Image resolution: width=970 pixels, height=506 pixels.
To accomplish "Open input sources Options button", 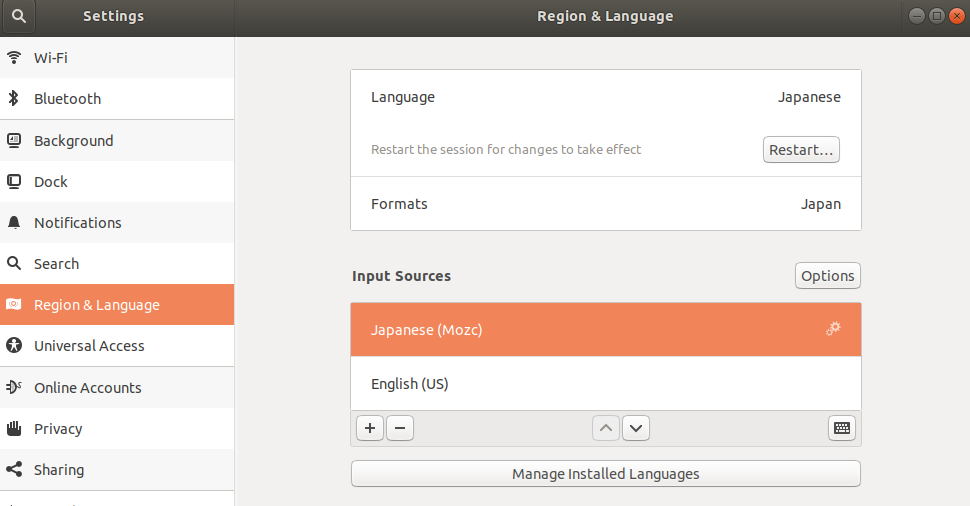I will click(827, 276).
